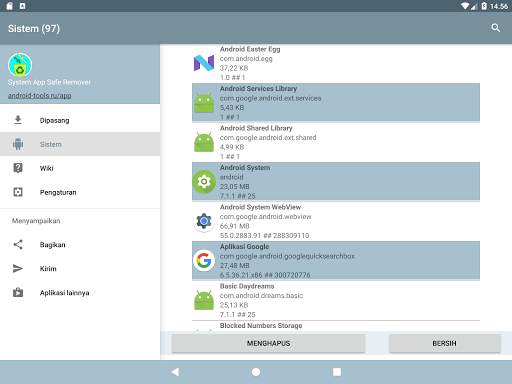Viewport: 512px width, 384px height.
Task: Tap the 14:56 clock
Action: (x=499, y=6)
